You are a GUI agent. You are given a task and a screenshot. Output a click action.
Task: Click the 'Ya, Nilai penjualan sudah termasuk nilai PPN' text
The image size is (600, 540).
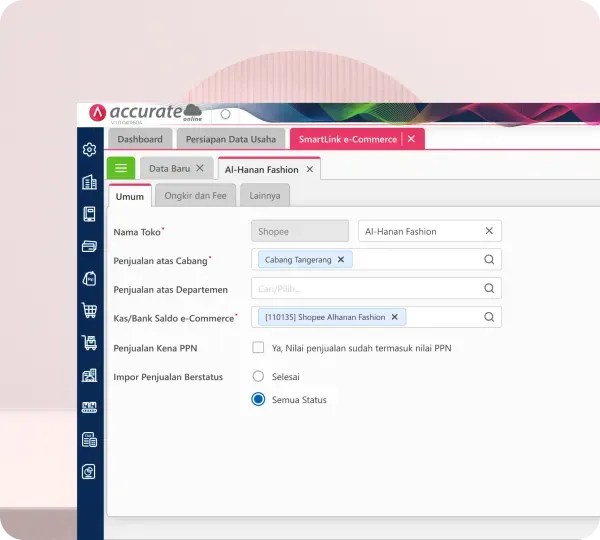362,348
